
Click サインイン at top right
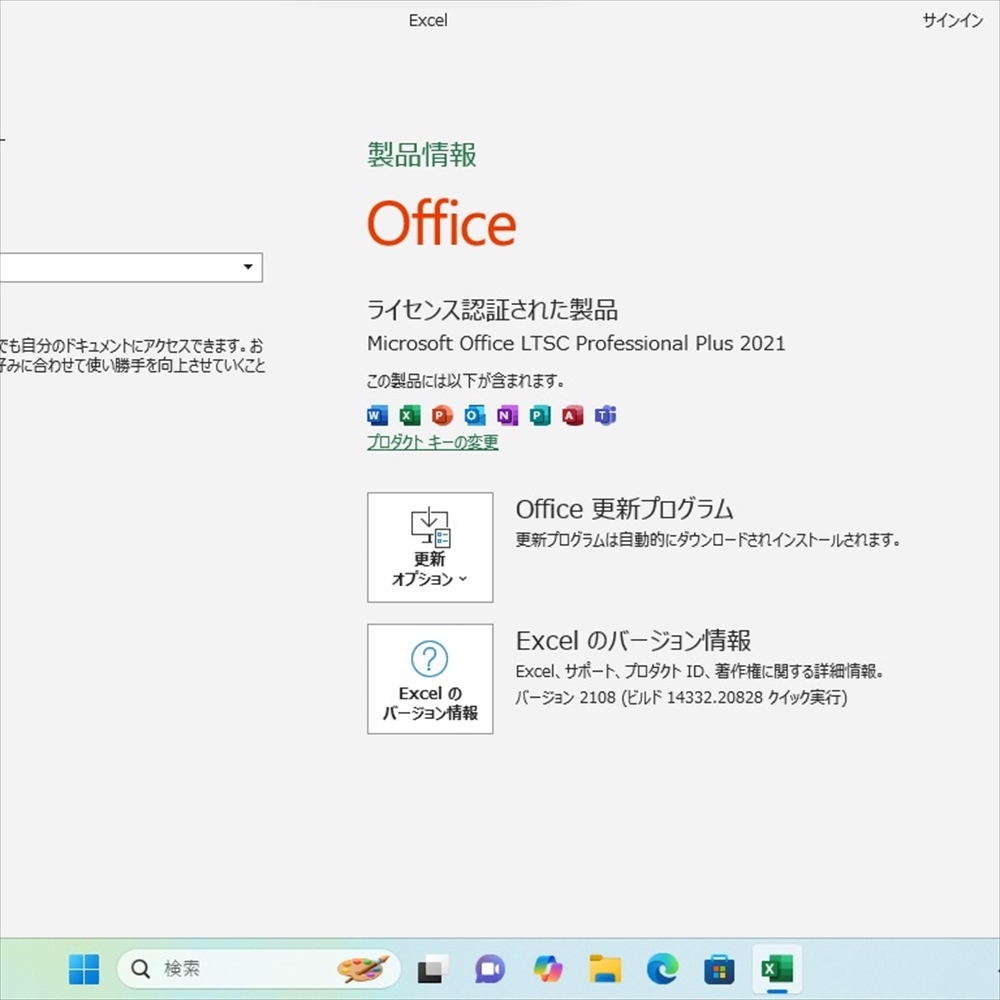click(953, 20)
